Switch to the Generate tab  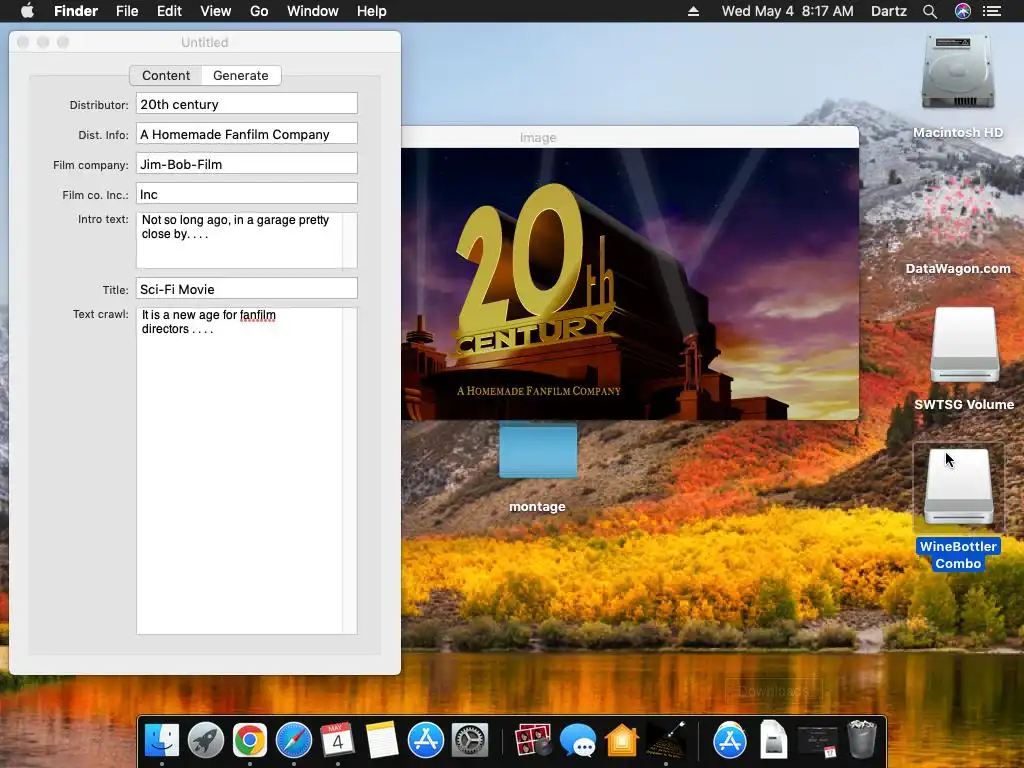click(241, 75)
